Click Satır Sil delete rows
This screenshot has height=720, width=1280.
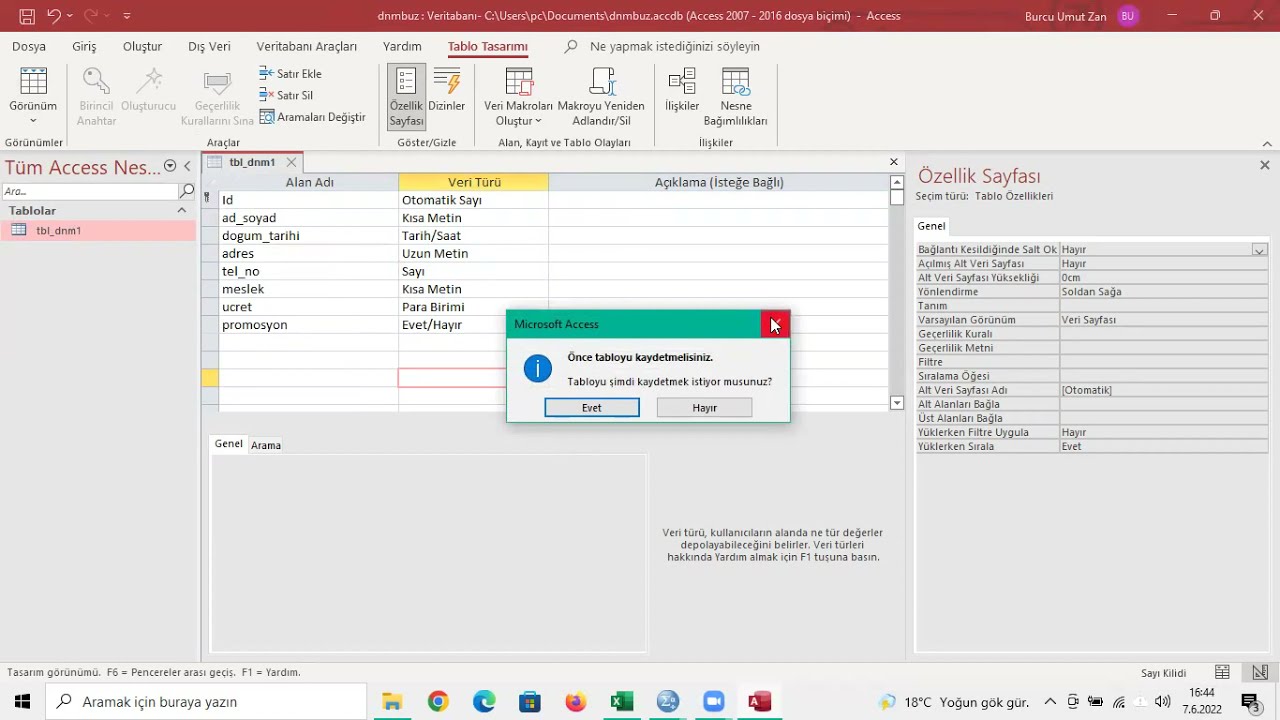(286, 95)
